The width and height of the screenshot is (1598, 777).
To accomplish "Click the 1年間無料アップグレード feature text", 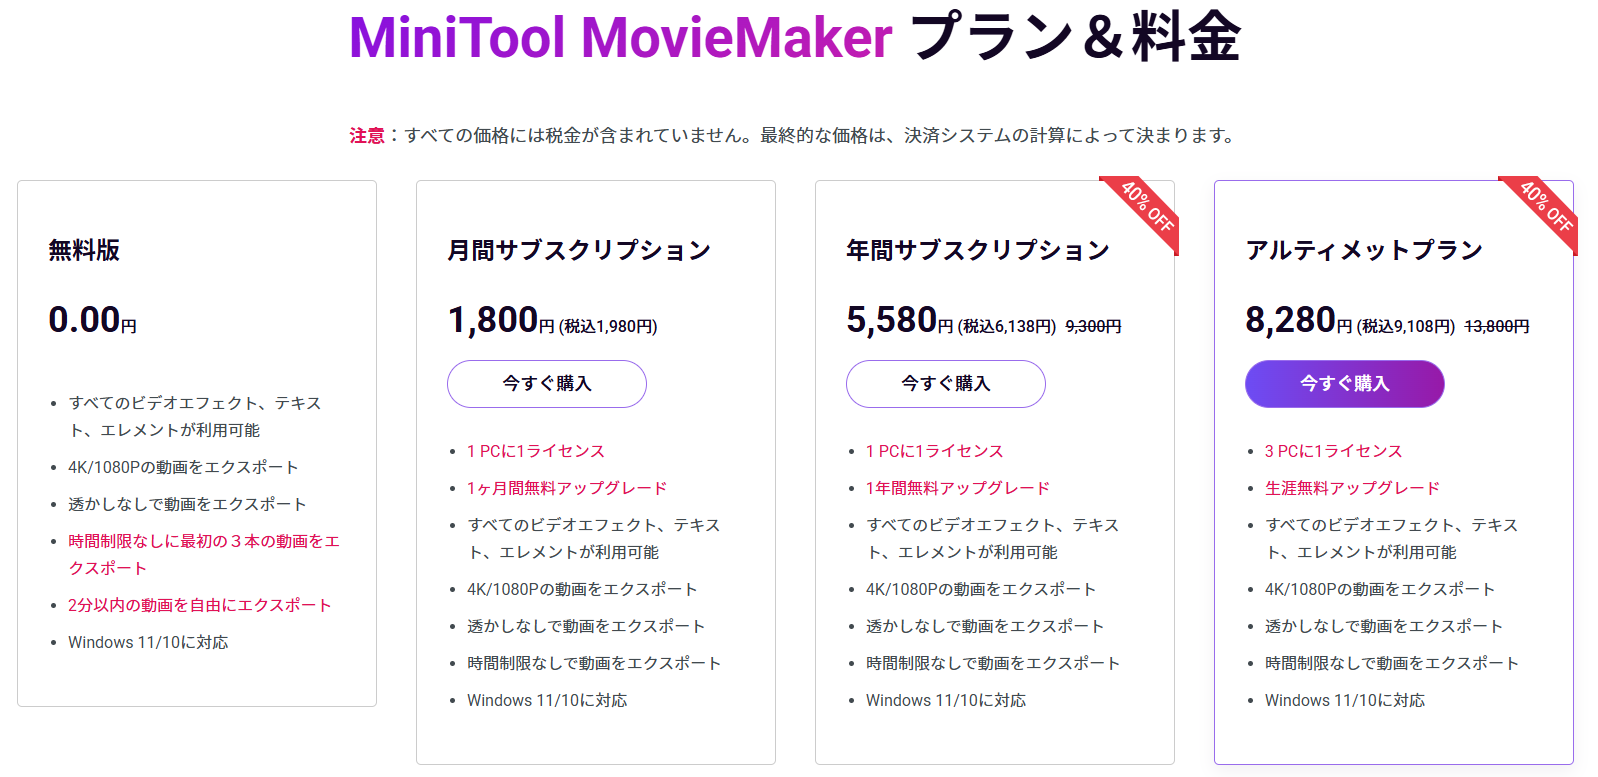I will [x=957, y=488].
